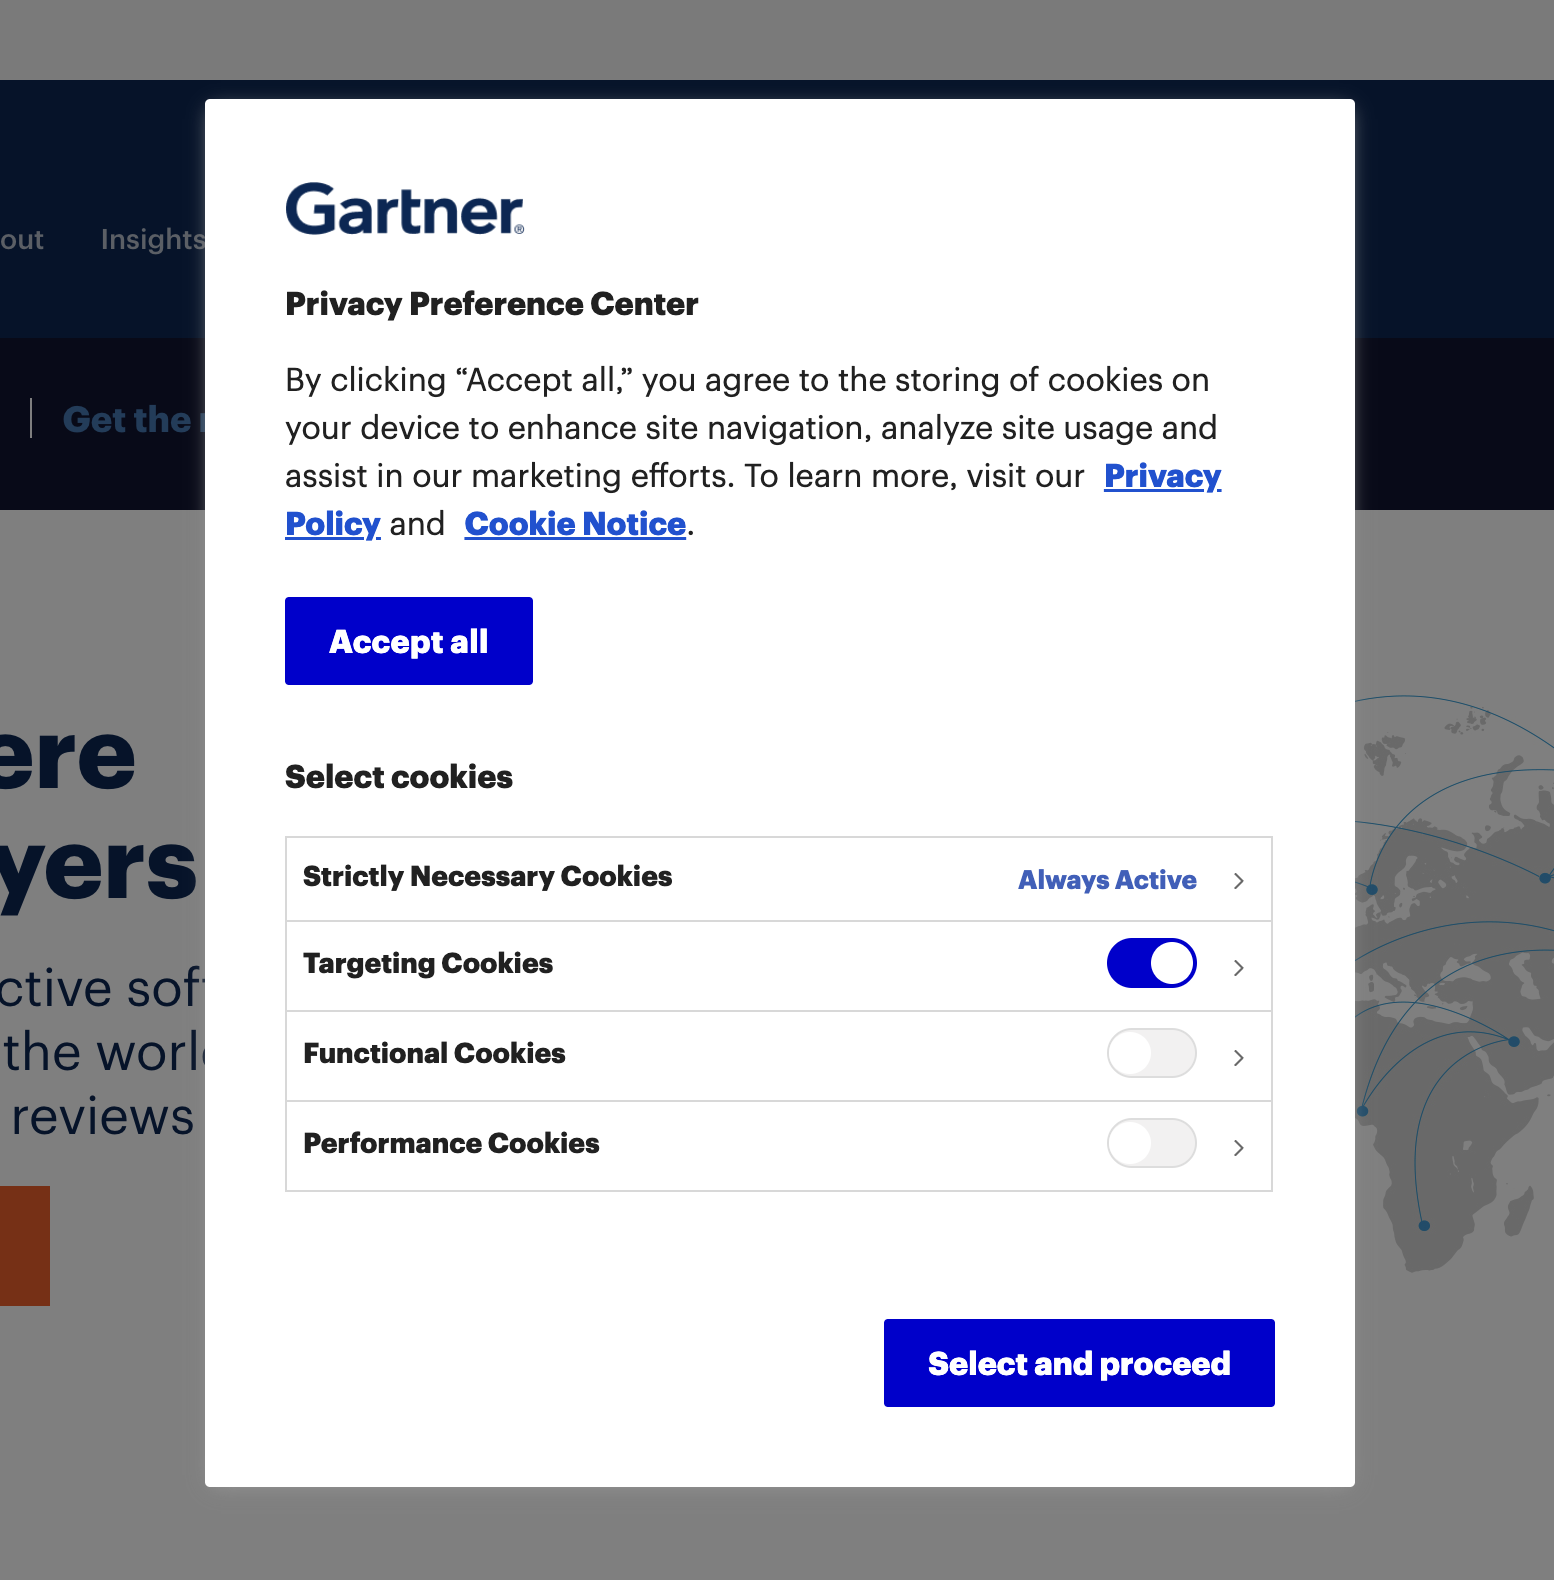1554x1580 pixels.
Task: Click the Gartner logo in the dialog
Action: click(404, 209)
